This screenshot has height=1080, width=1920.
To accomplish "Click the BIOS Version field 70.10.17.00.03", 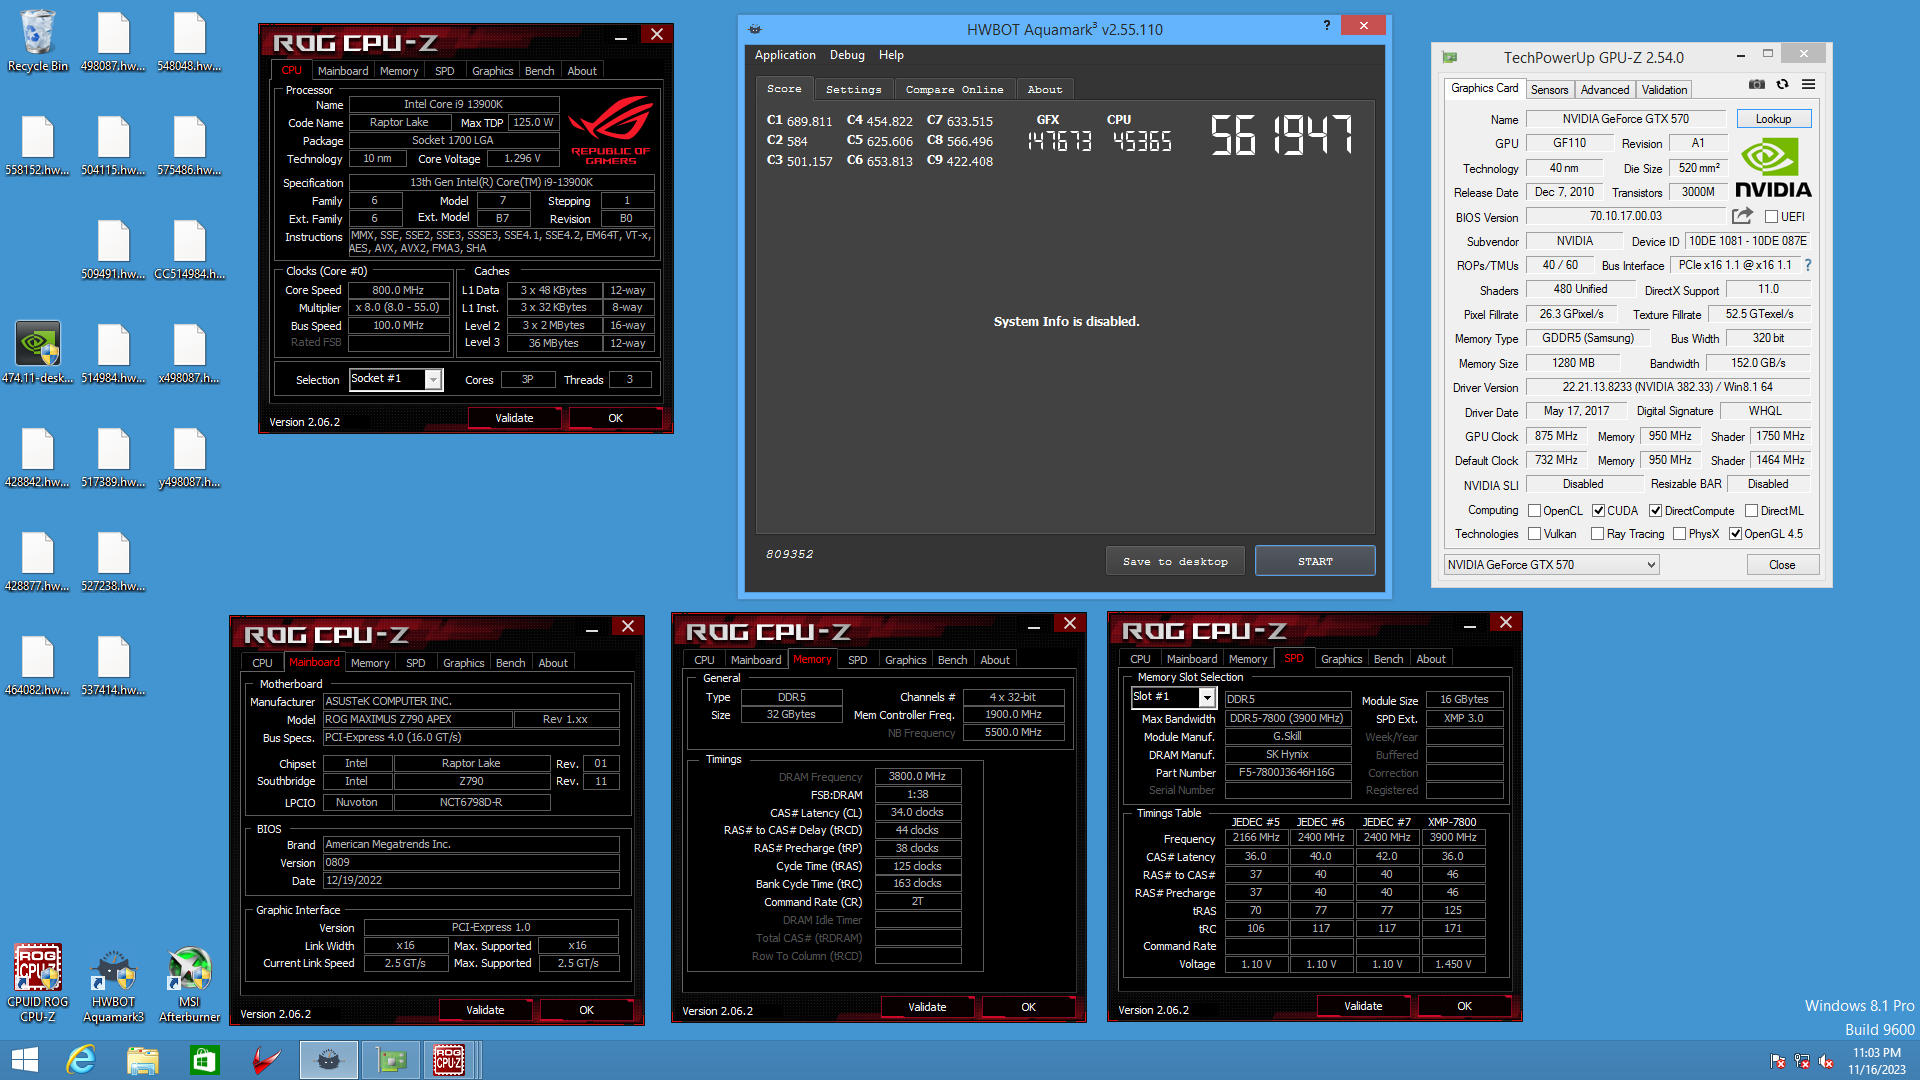I will tap(1625, 216).
